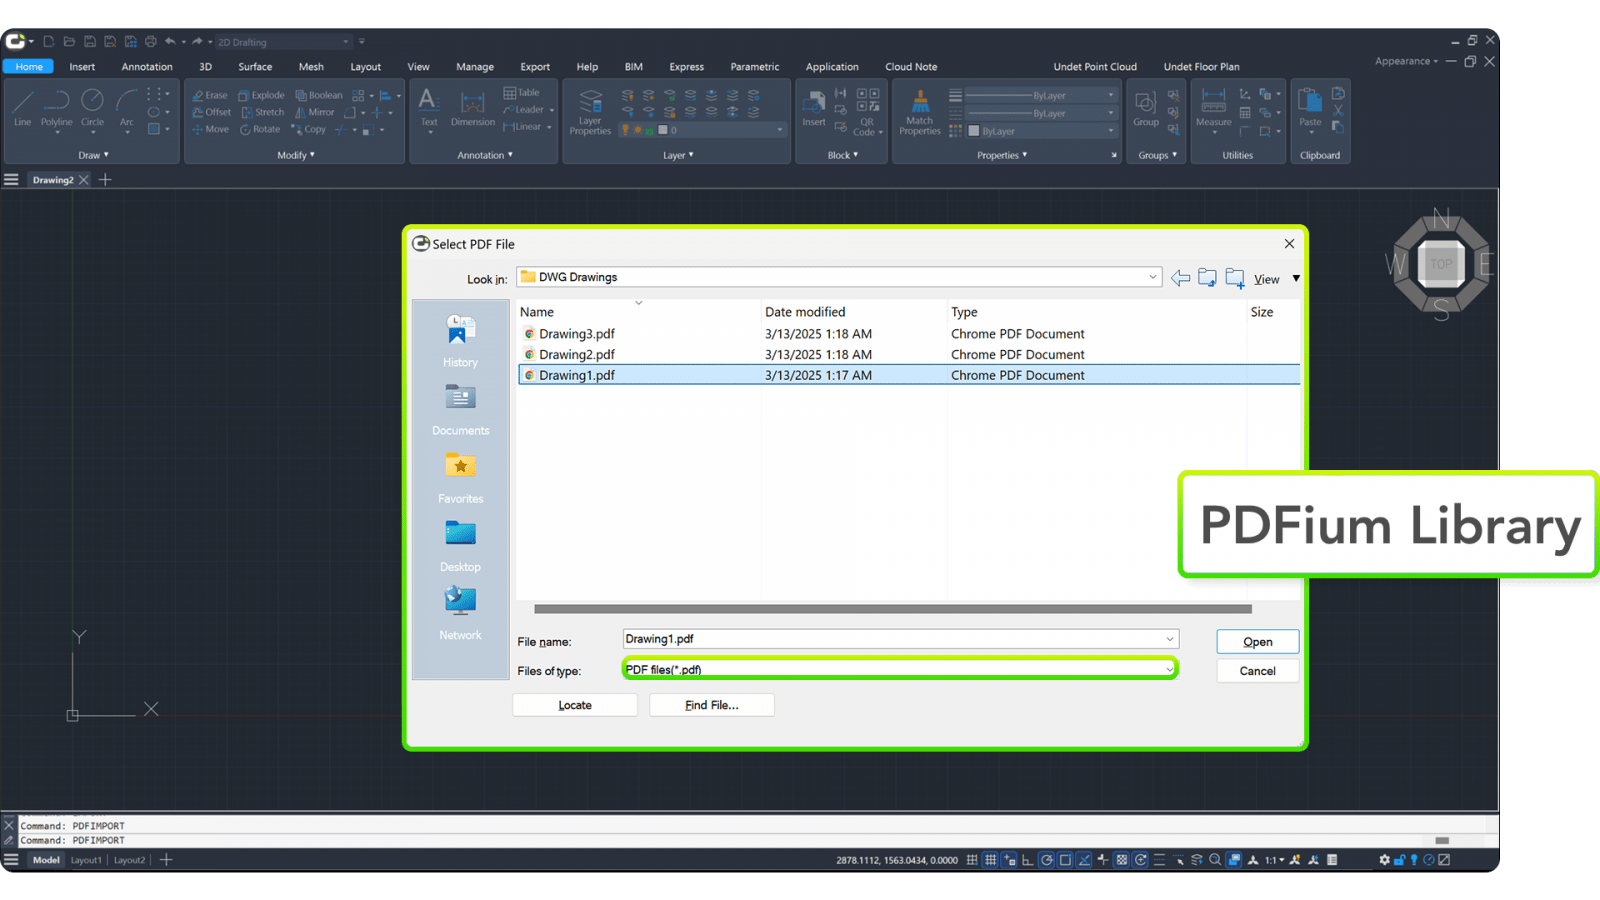
Task: Click TOP face on the view cube
Action: tap(1441, 264)
